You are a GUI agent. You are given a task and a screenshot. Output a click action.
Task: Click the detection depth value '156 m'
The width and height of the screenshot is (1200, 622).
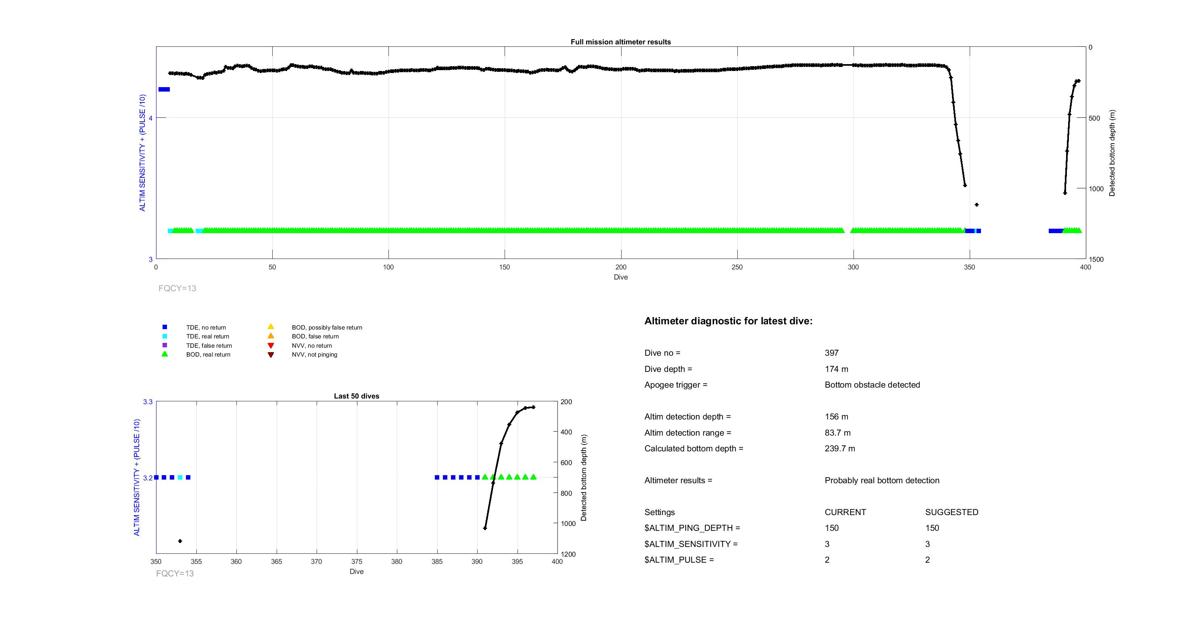point(836,417)
